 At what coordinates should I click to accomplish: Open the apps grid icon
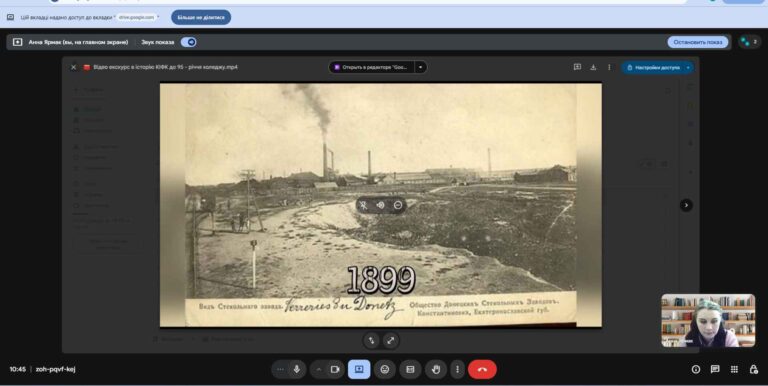point(734,369)
